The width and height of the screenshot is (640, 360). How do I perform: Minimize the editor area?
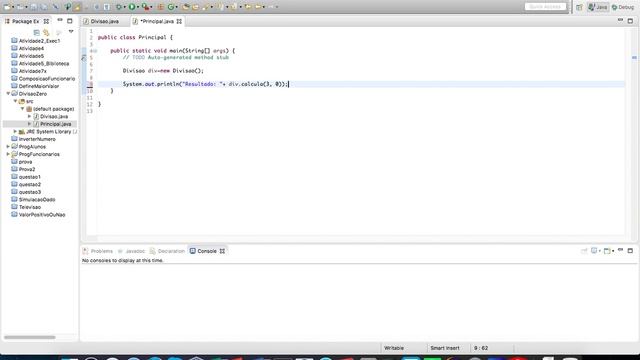click(x=620, y=20)
